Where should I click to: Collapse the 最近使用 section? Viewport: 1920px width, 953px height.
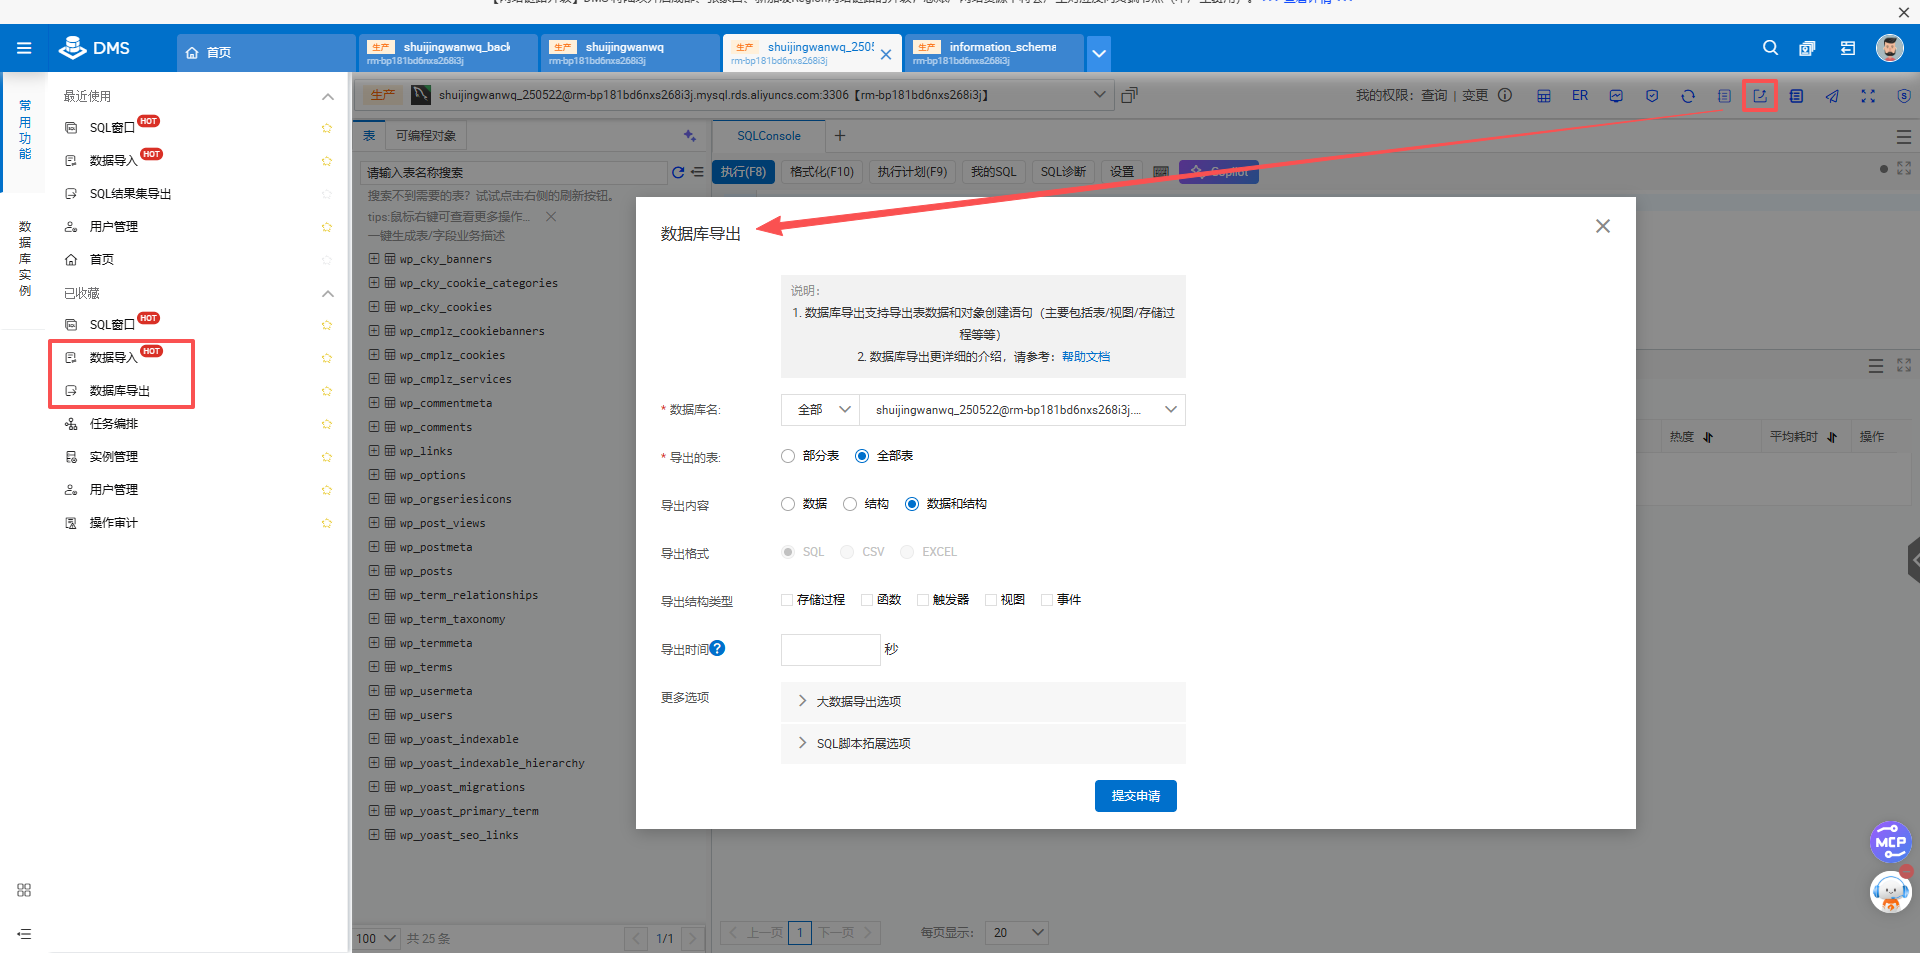click(327, 97)
